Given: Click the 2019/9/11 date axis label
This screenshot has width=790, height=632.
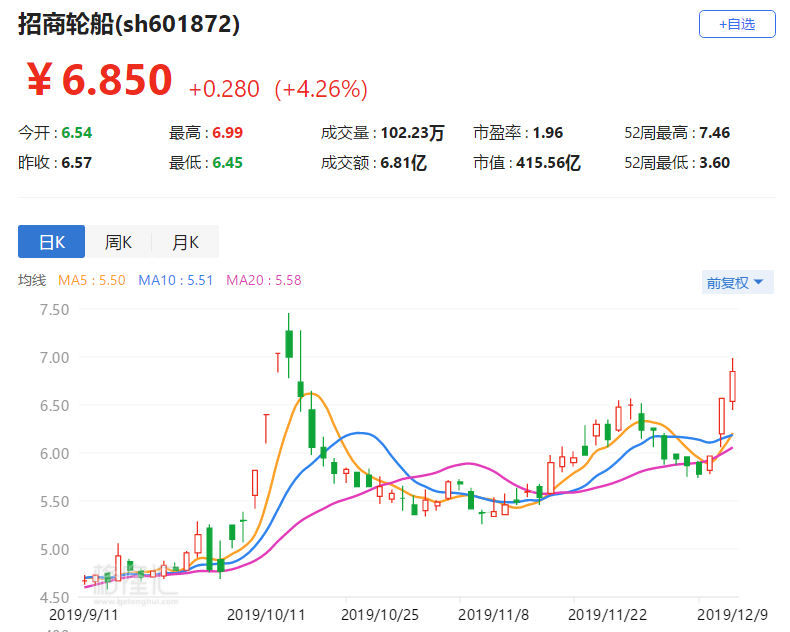Looking at the screenshot, I should click(x=83, y=615).
